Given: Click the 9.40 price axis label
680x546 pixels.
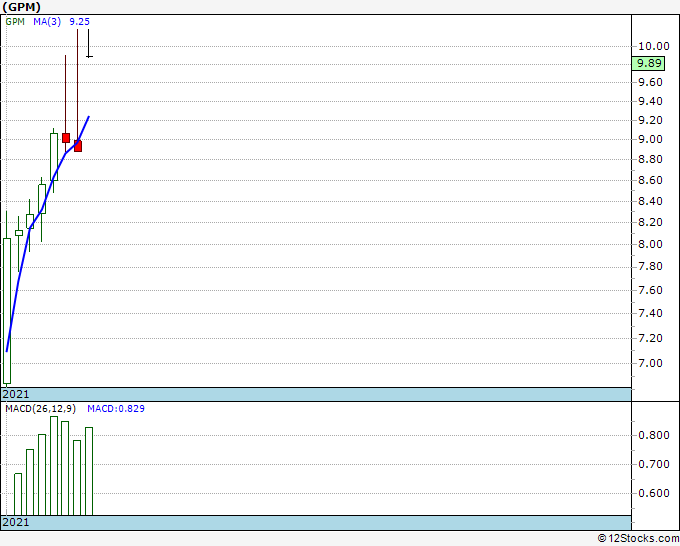Looking at the screenshot, I should 650,101.
